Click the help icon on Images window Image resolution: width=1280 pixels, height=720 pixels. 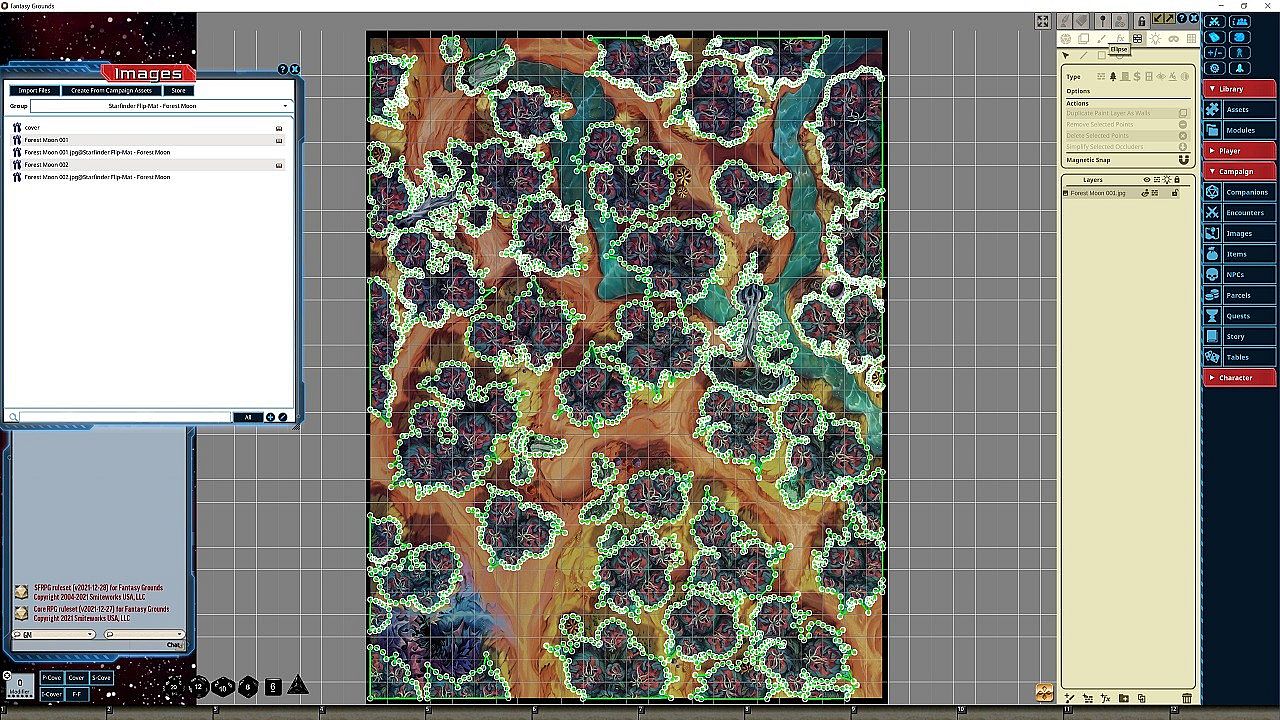[283, 70]
